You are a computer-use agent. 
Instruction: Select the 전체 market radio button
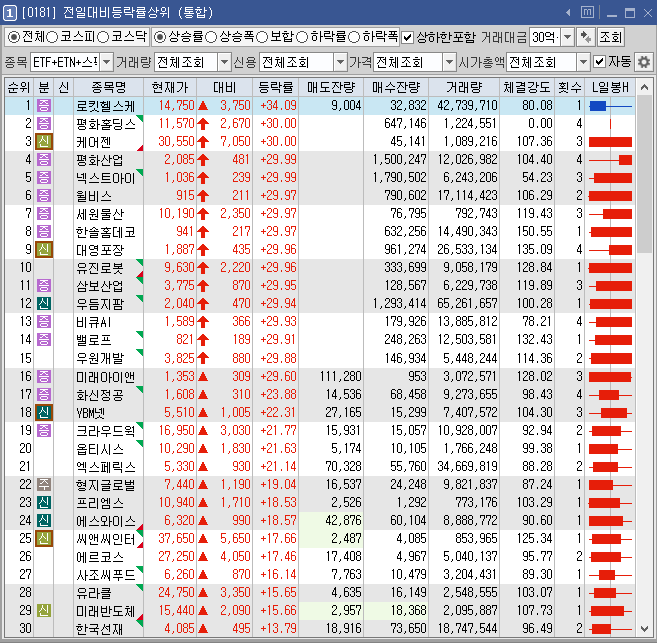coord(14,37)
